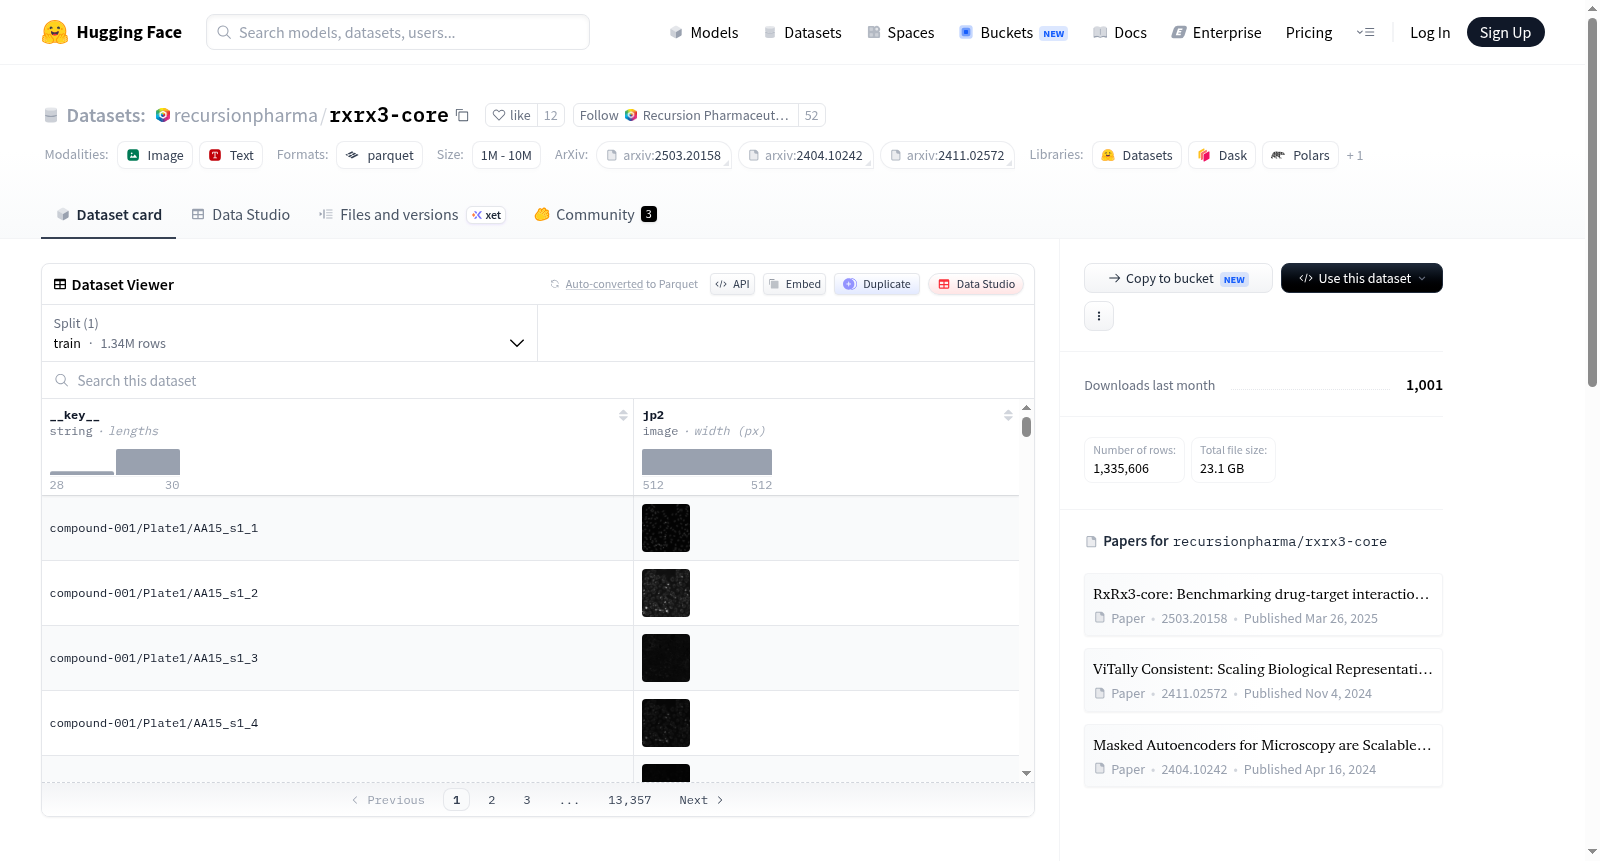This screenshot has height=861, width=1600.
Task: Click the __key__ lengths histogram bar
Action: (x=148, y=462)
